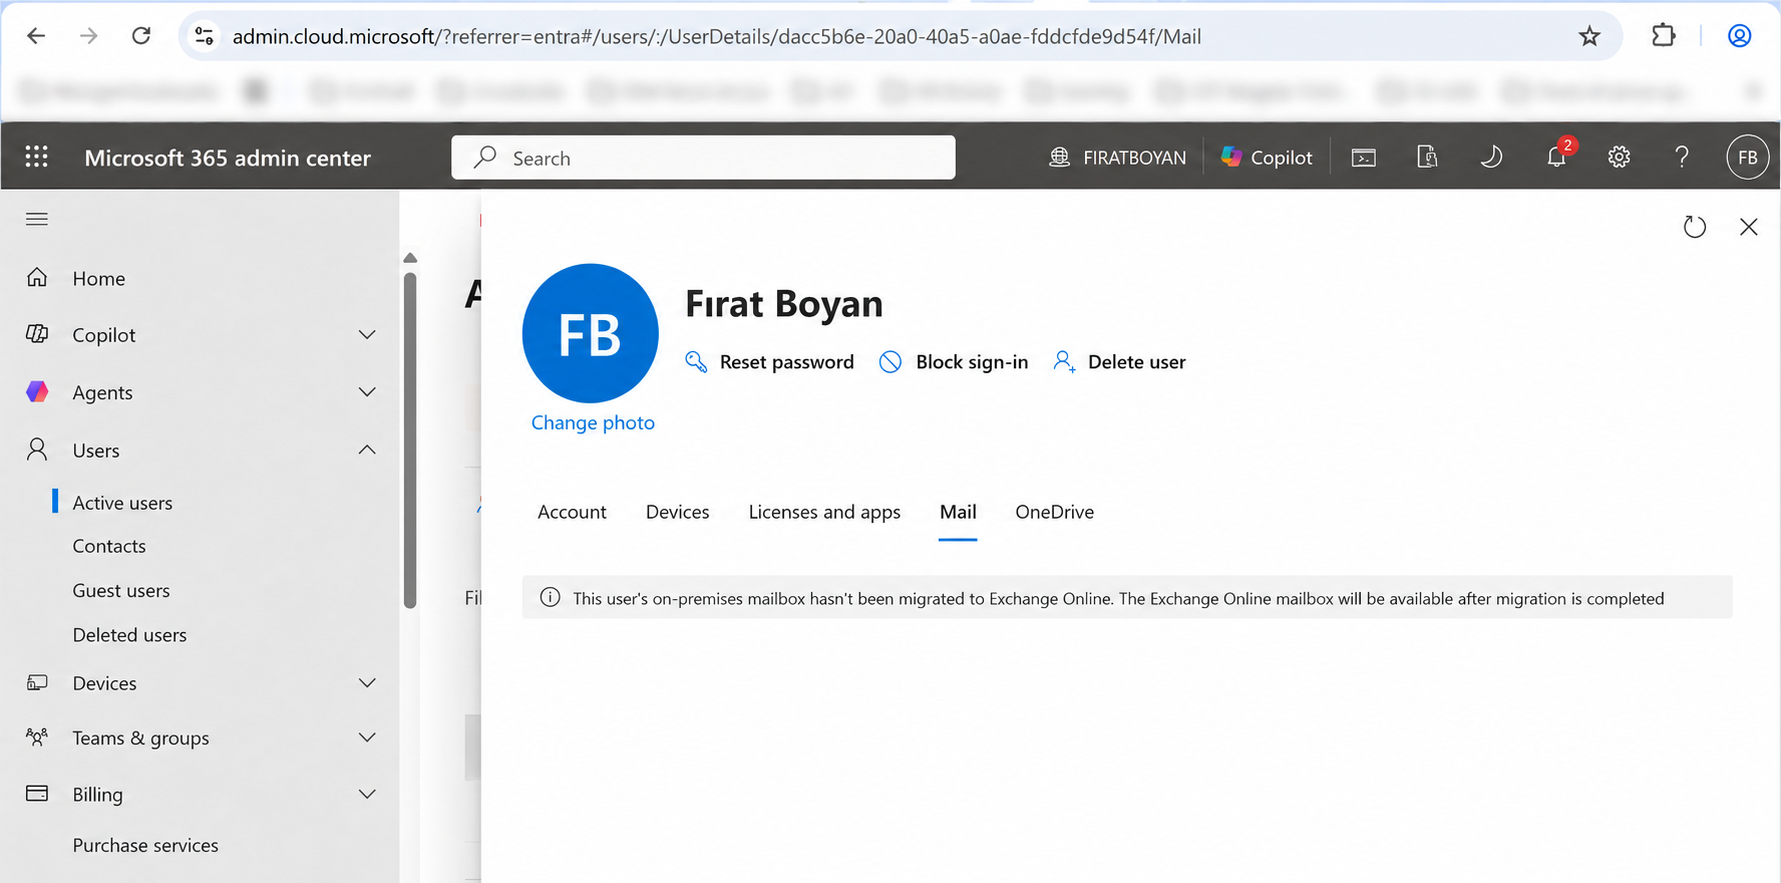Viewport: 1781px width, 883px height.
Task: Open Active users list
Action: coord(122,503)
